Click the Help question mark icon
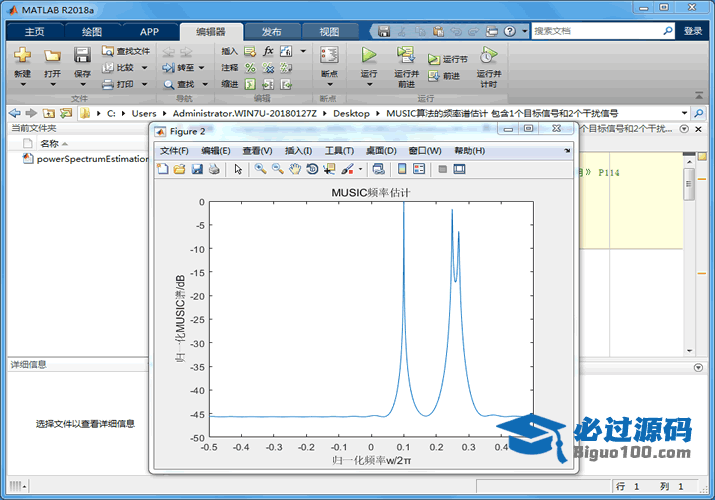The height and width of the screenshot is (500, 715). (510, 31)
